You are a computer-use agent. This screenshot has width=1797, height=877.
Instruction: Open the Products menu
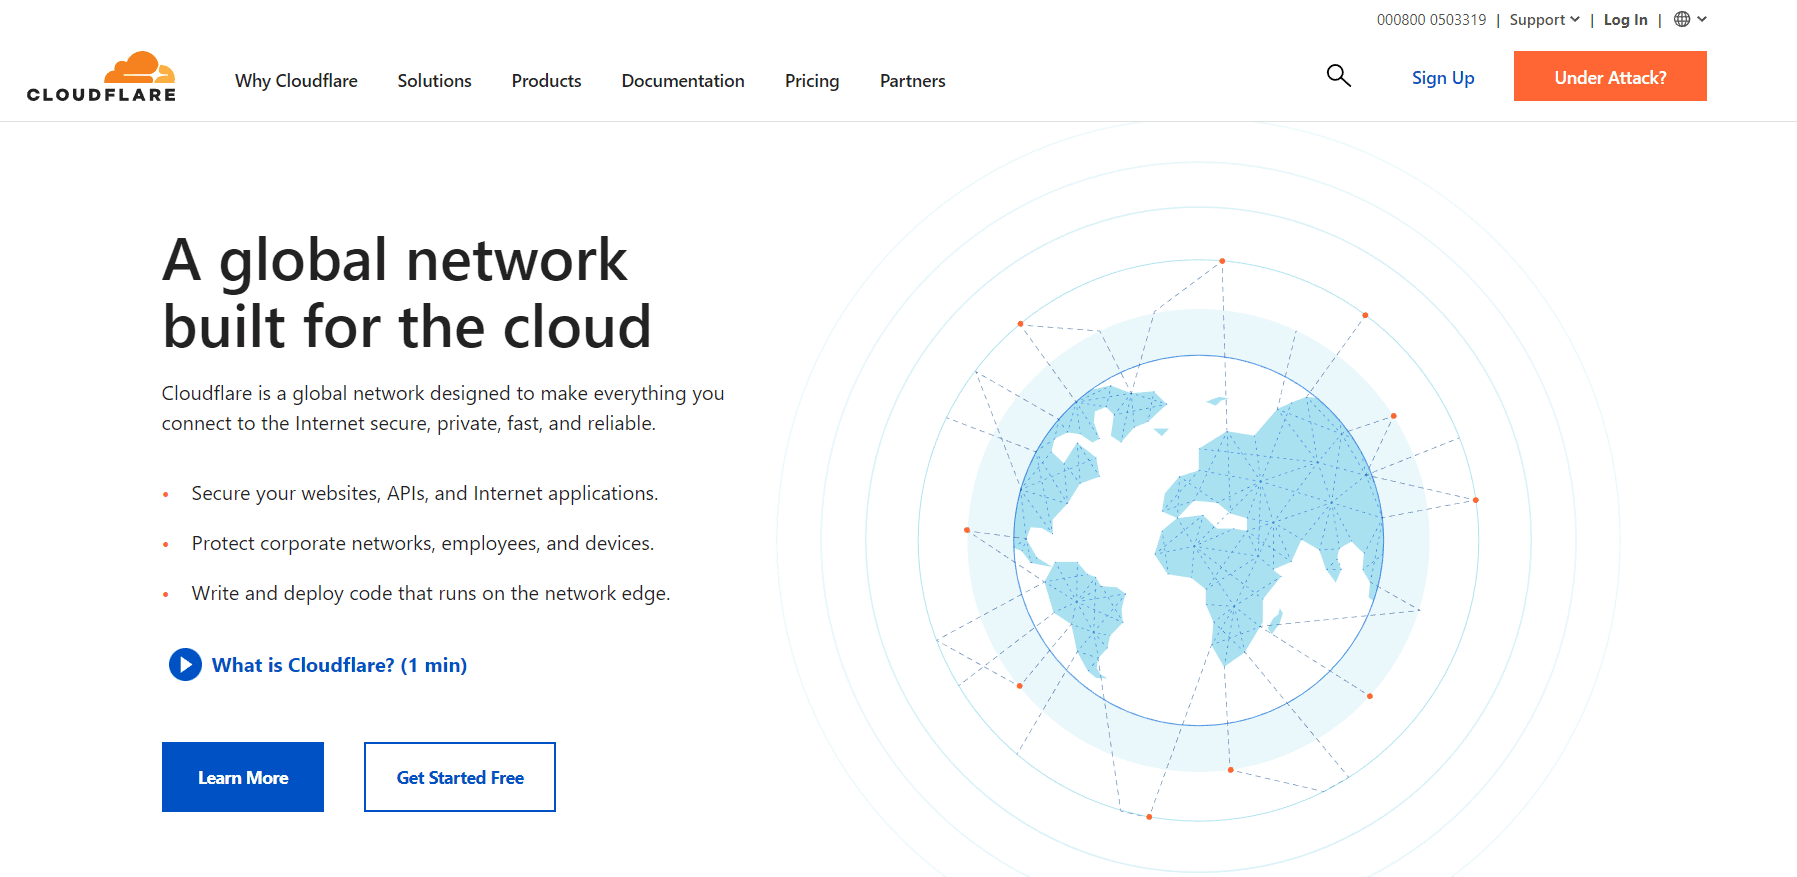tap(546, 81)
